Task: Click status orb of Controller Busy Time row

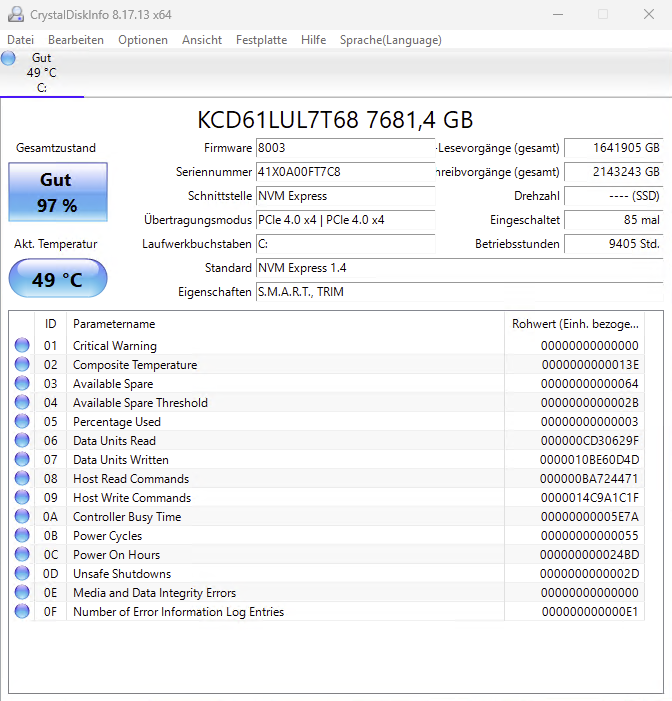Action: (22, 516)
